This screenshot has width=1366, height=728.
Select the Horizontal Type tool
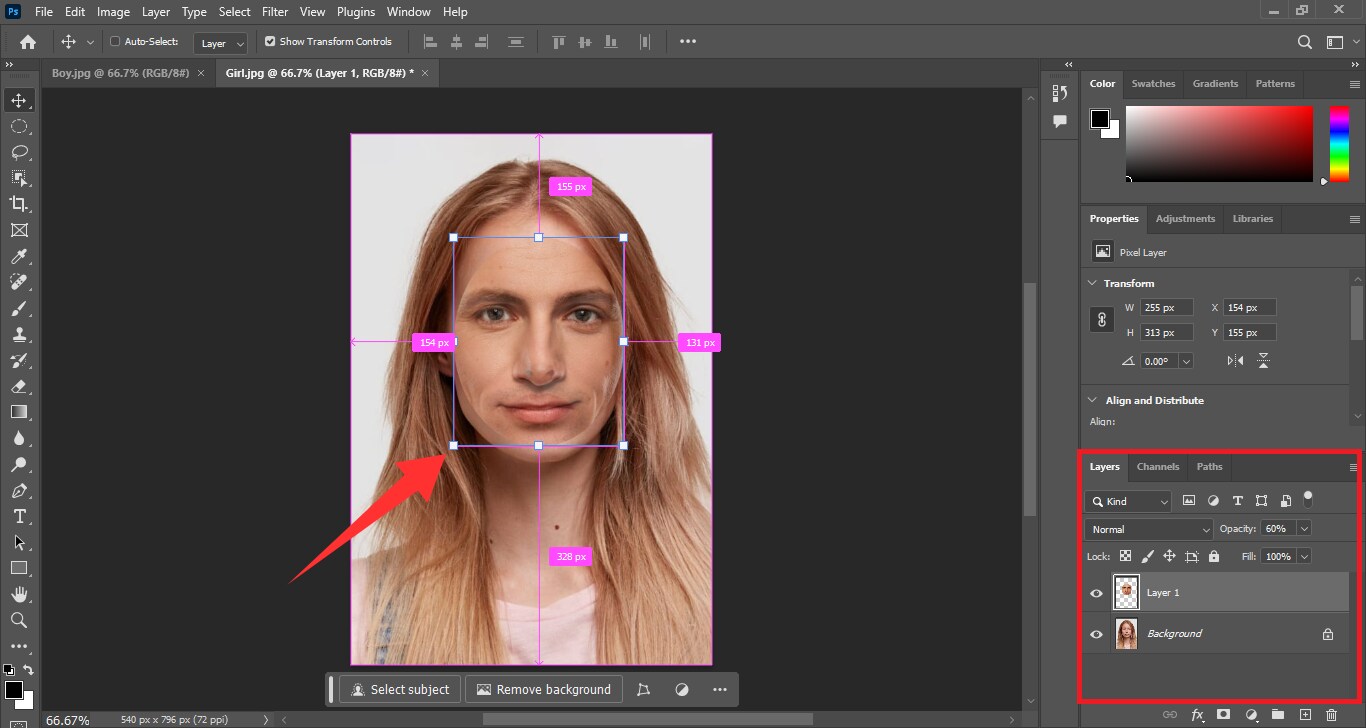tap(19, 516)
